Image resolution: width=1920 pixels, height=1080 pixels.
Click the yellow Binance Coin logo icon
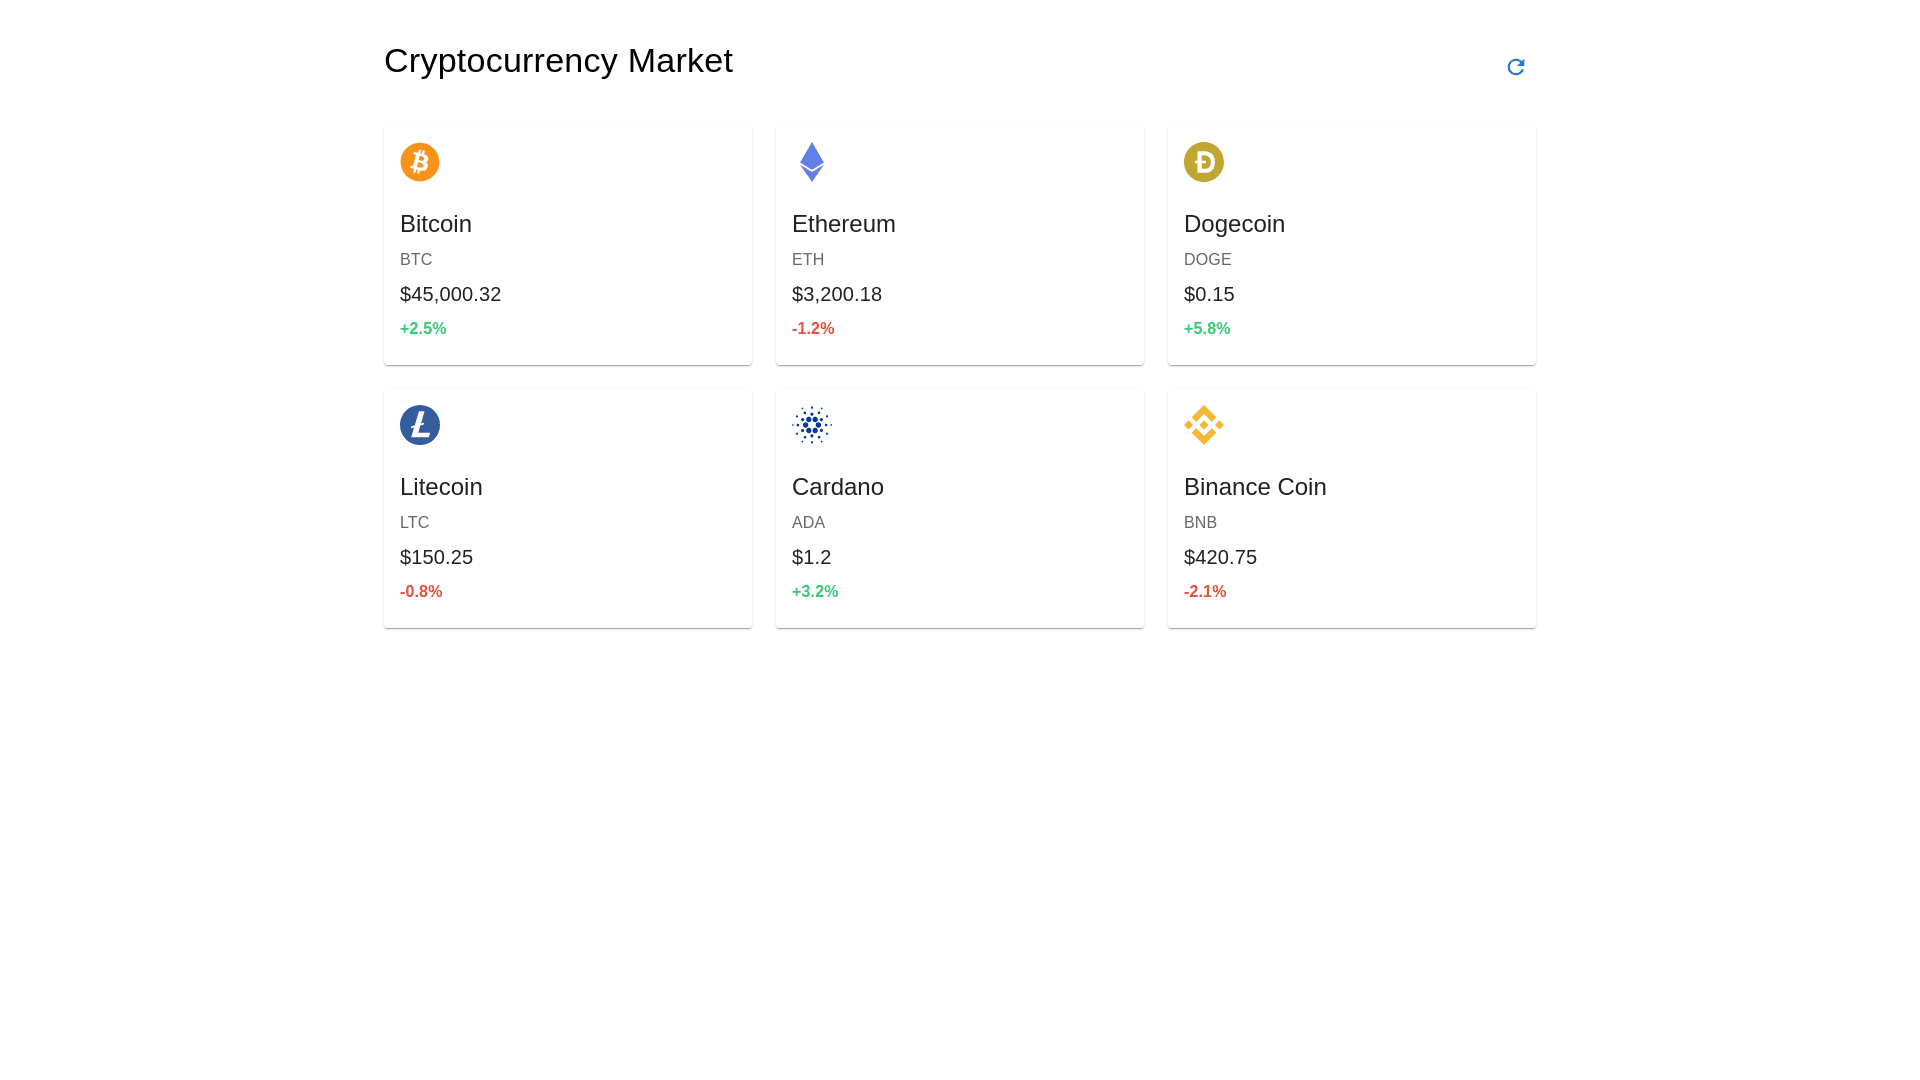(x=1203, y=425)
